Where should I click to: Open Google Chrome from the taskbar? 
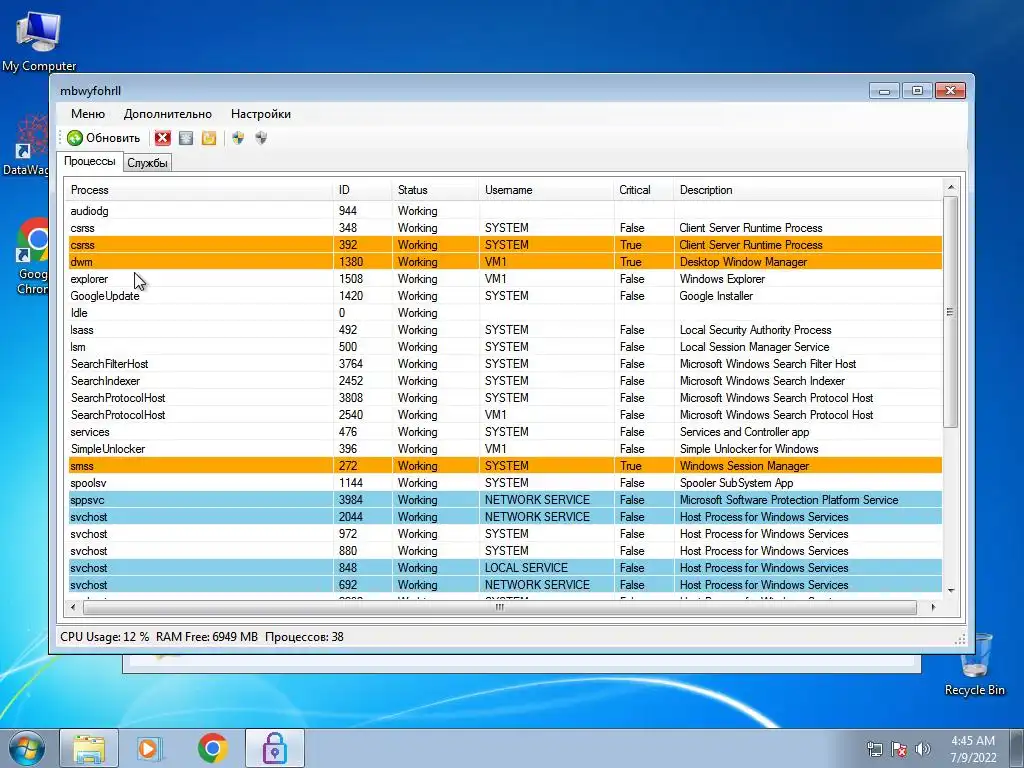212,748
